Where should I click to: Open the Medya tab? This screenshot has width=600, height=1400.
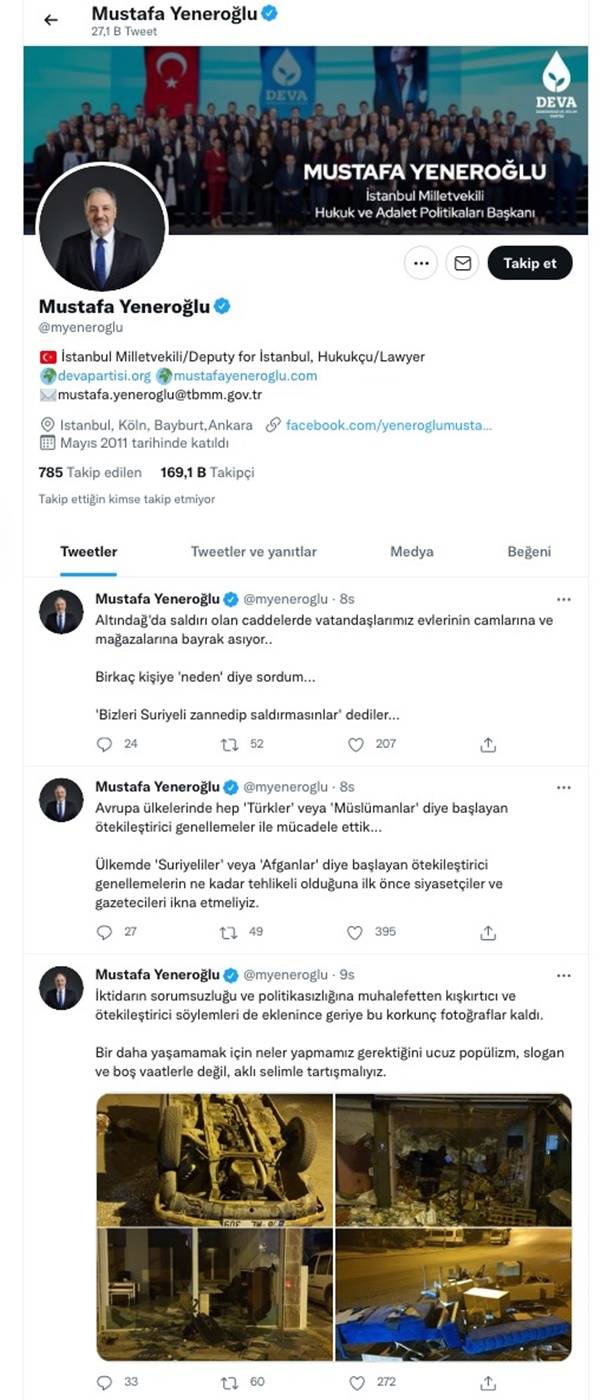pos(411,552)
